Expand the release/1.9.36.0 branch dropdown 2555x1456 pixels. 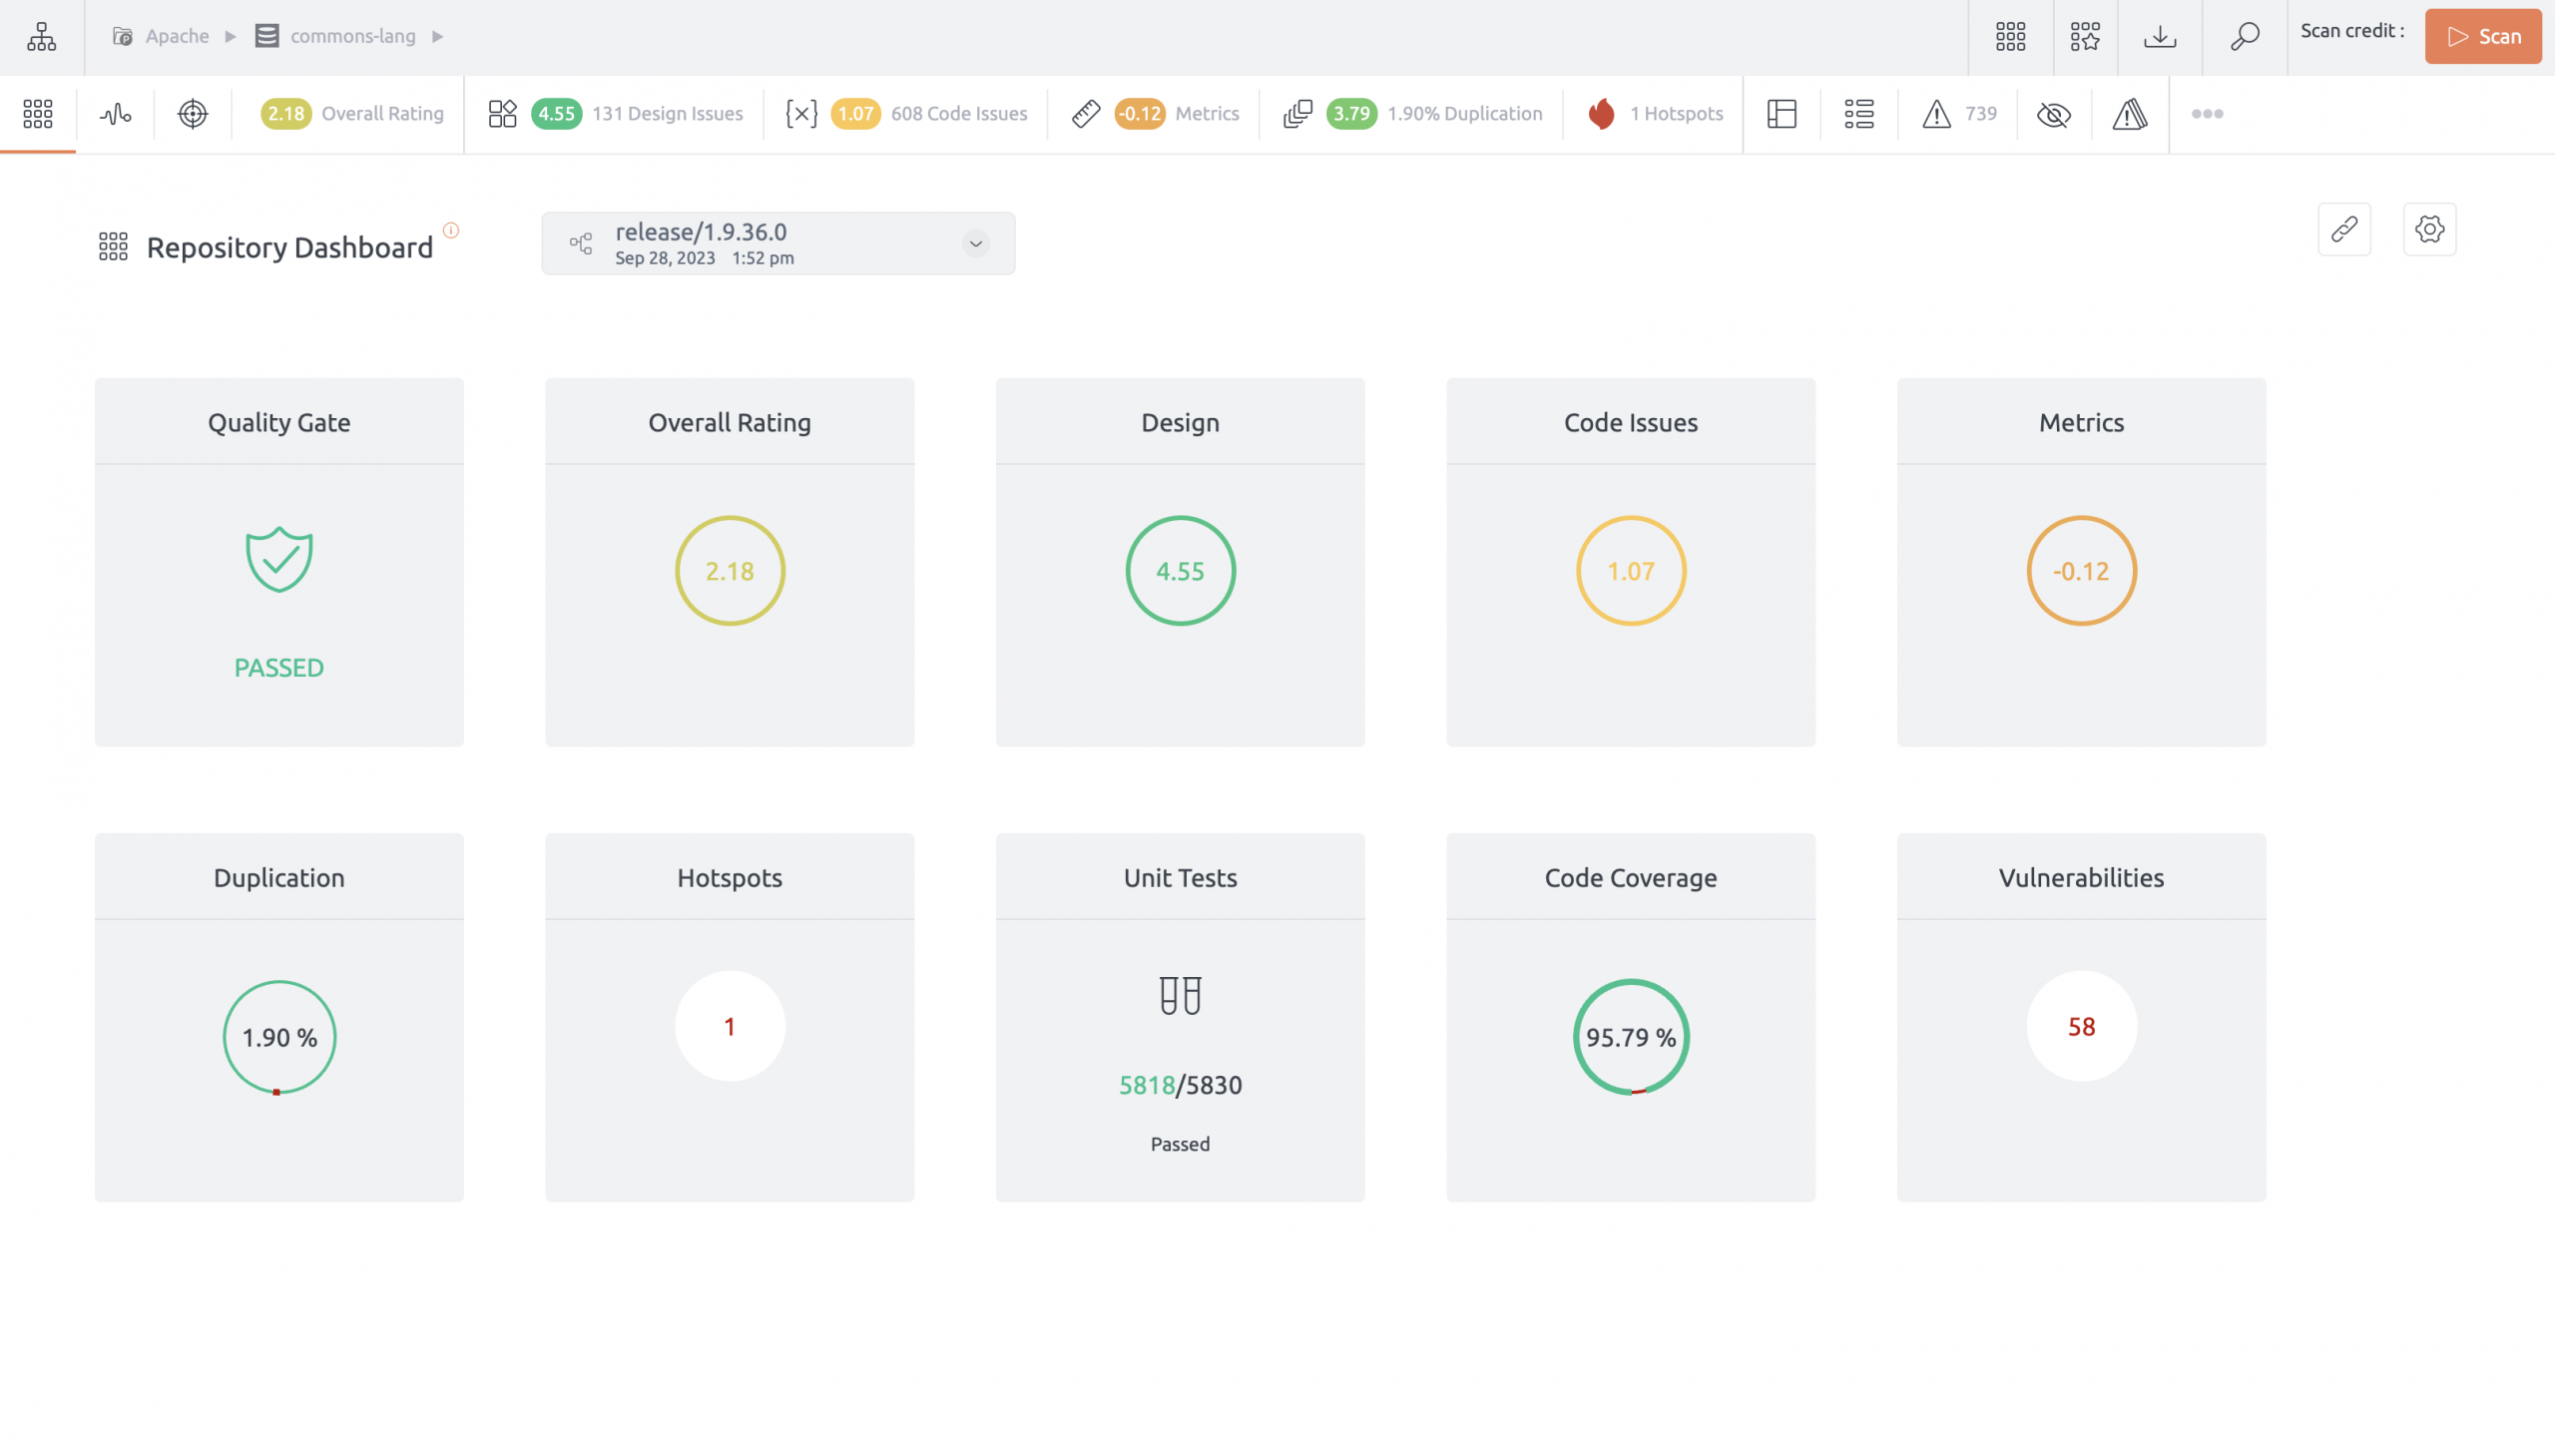(x=974, y=243)
